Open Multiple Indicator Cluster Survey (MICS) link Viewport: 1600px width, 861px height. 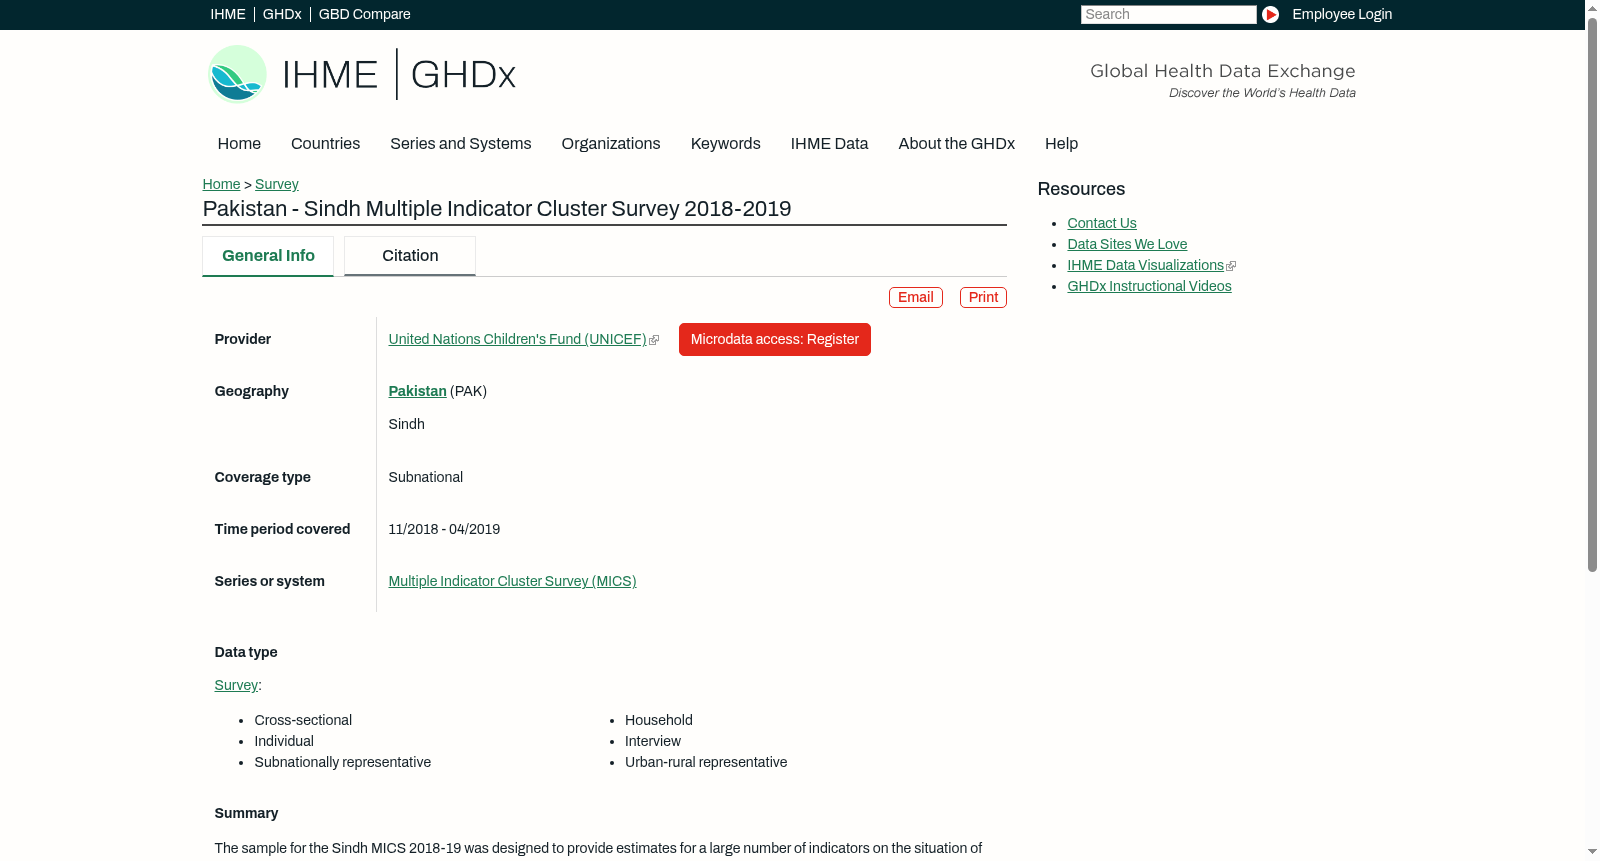512,581
